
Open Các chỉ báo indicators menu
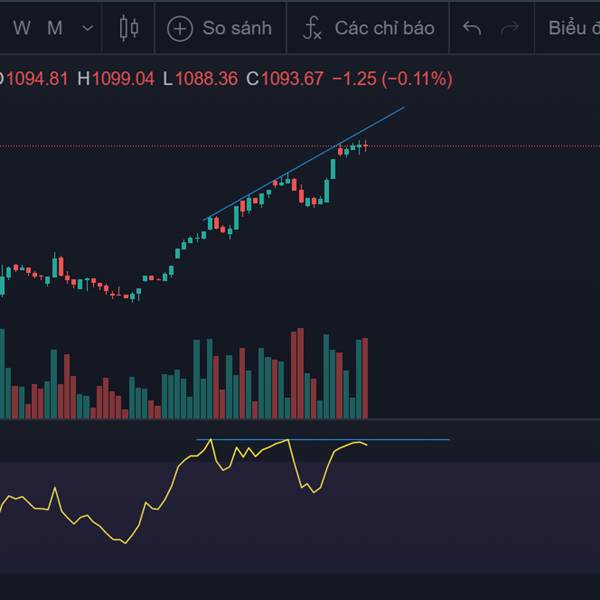click(368, 28)
